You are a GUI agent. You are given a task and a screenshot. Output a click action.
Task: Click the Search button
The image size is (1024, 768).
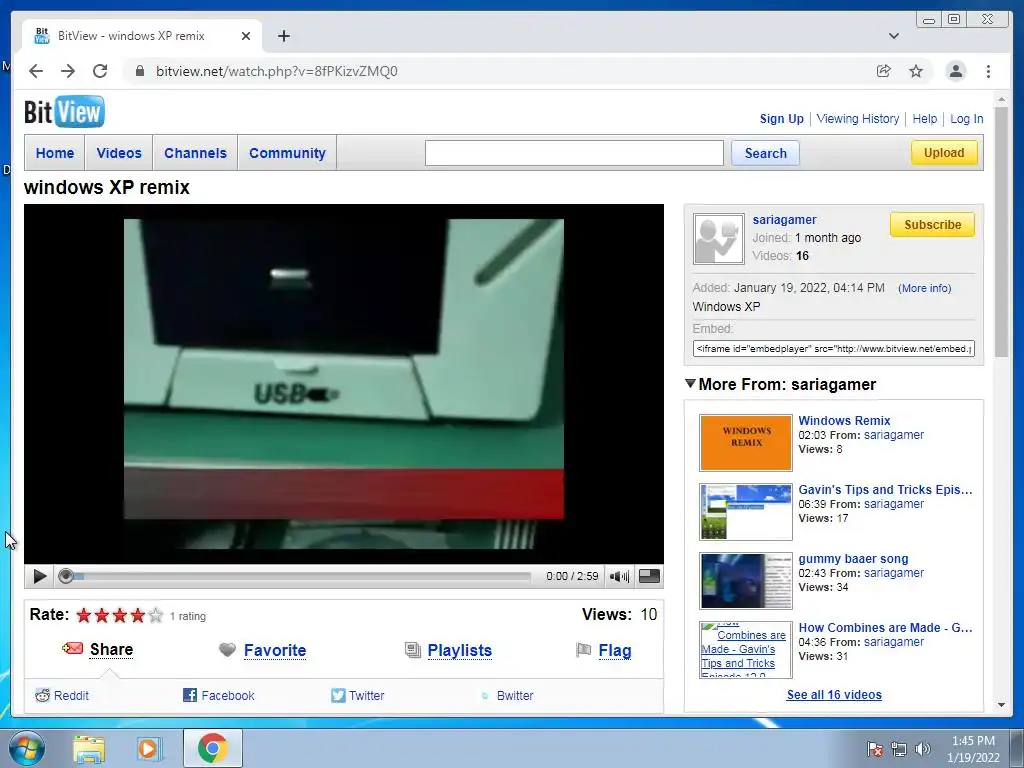coord(765,153)
